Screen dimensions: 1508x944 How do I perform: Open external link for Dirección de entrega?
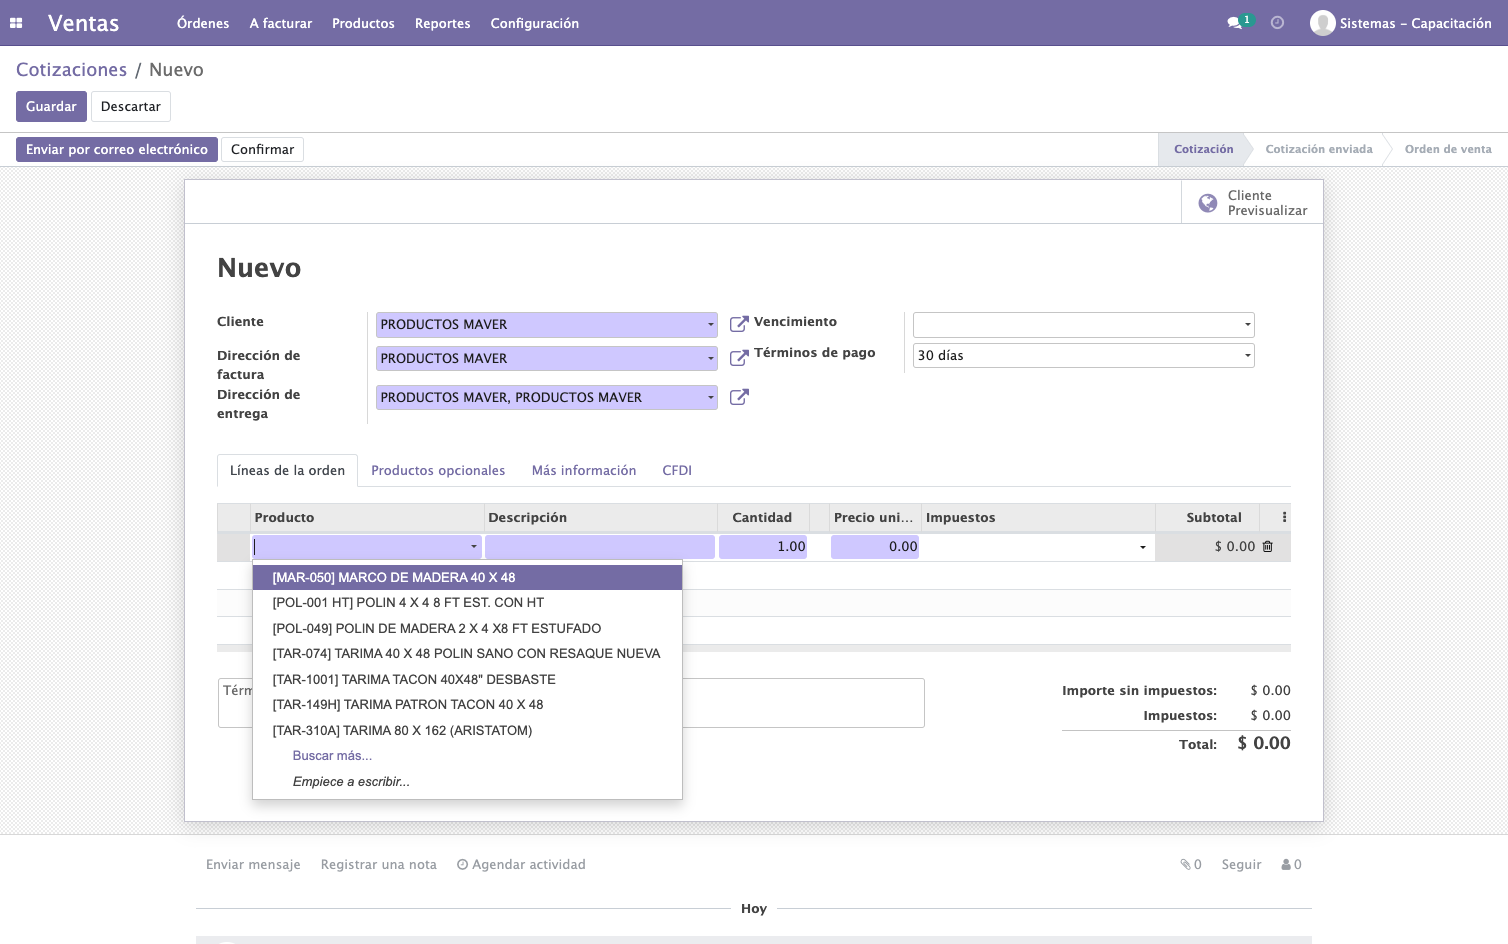[739, 397]
